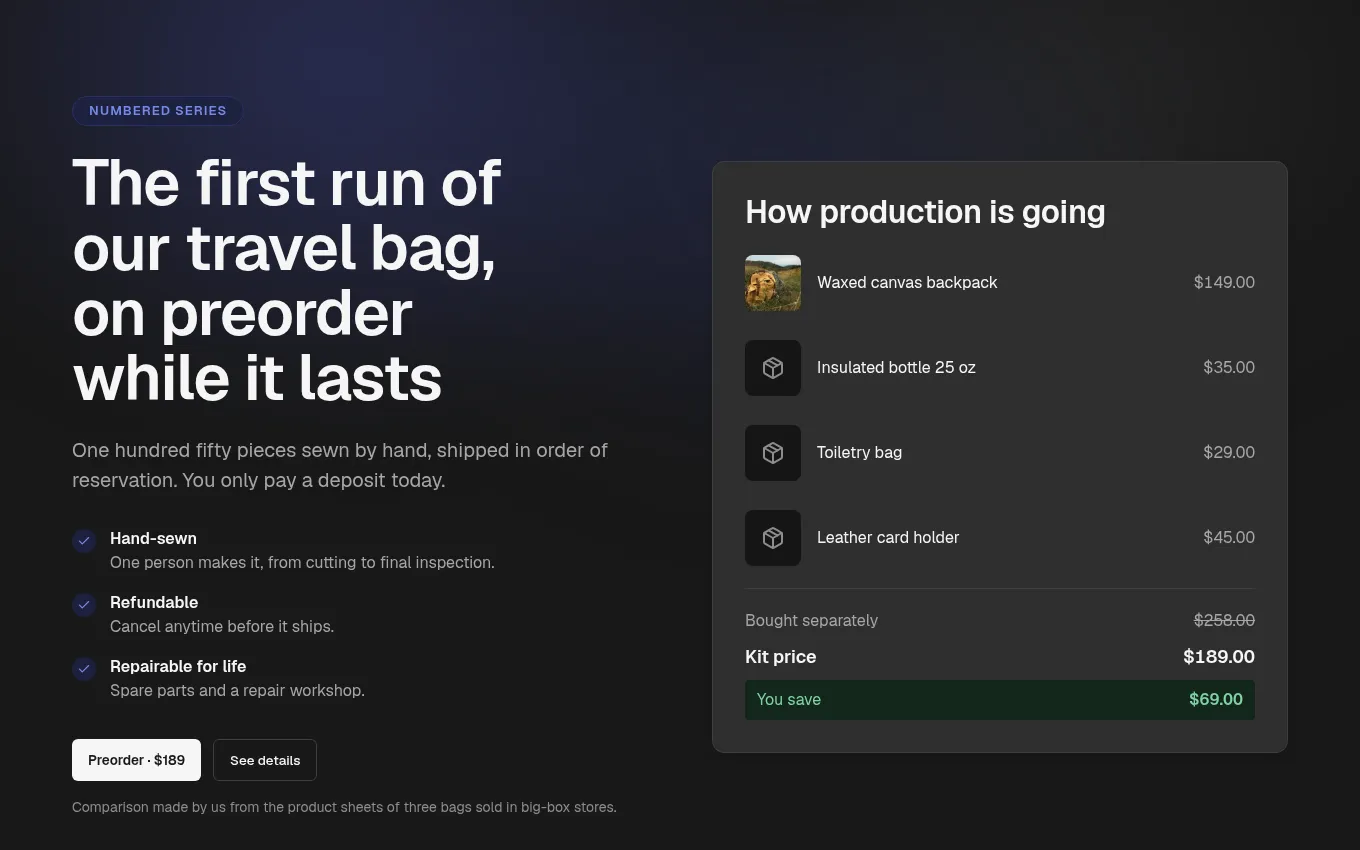The image size is (1360, 850).
Task: Click the comparison footnote text
Action: click(344, 807)
